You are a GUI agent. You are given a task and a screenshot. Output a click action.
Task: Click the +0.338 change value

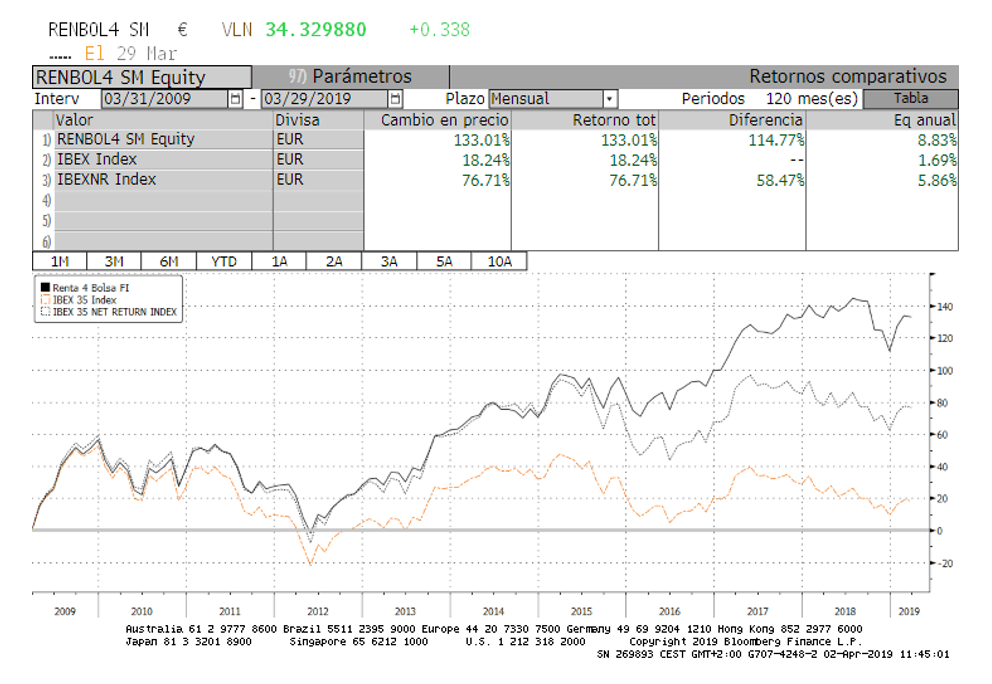[439, 30]
